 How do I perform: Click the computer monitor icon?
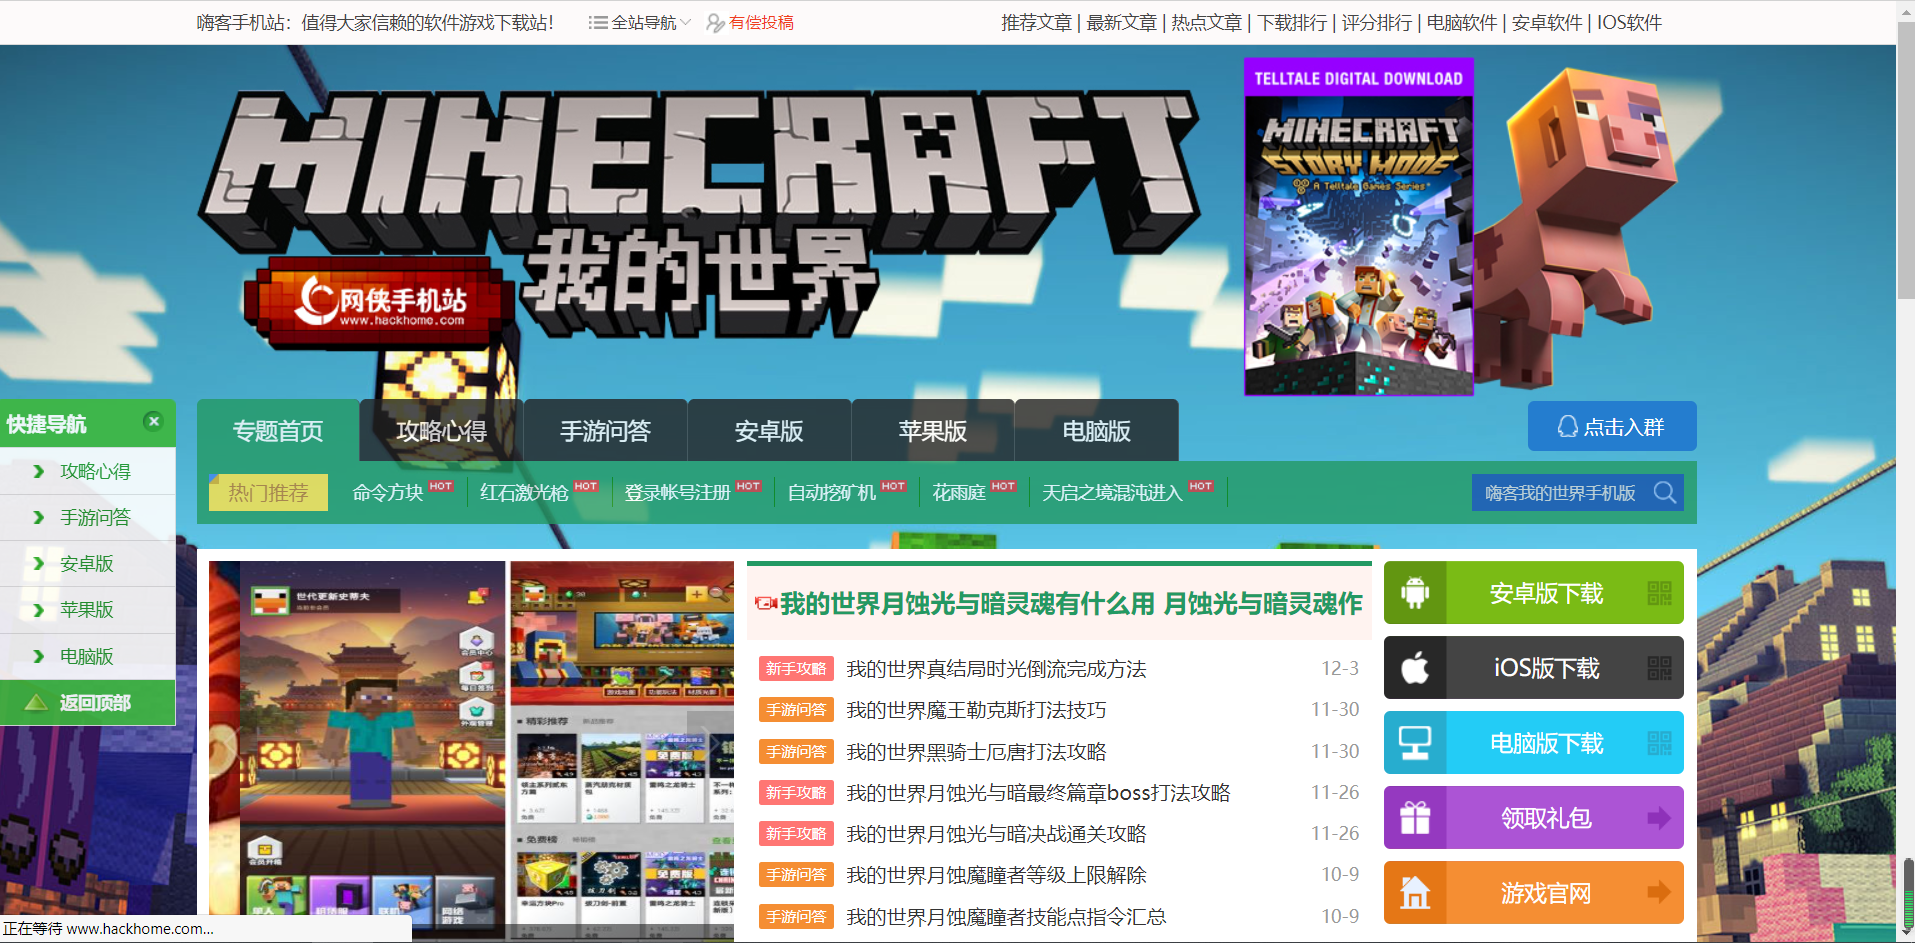(x=1415, y=743)
